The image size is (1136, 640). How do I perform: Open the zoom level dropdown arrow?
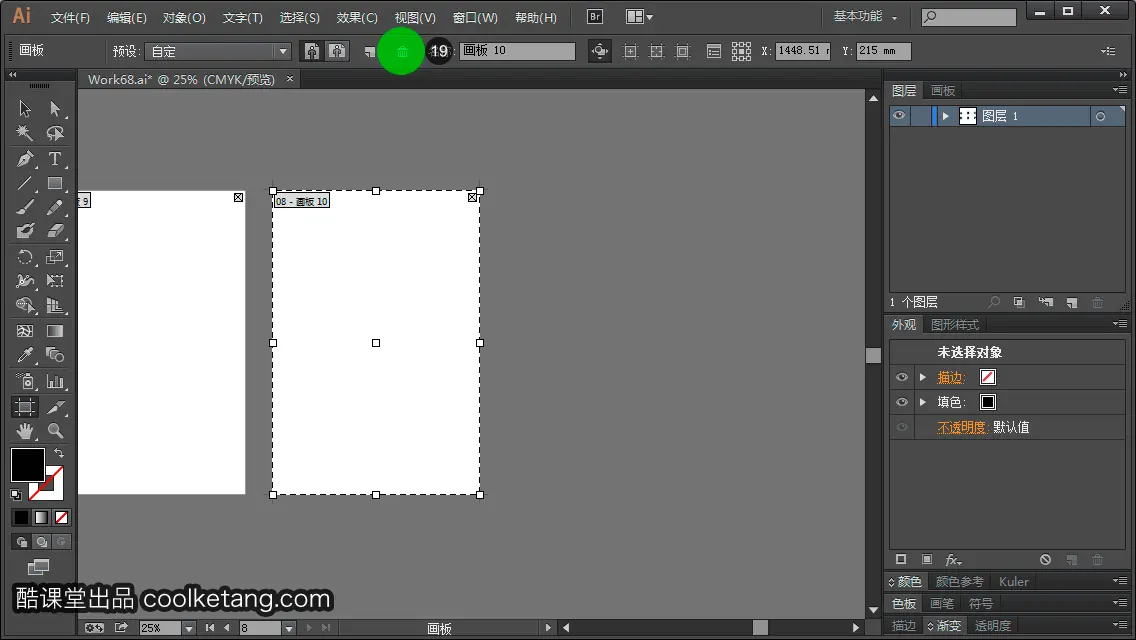pos(189,628)
